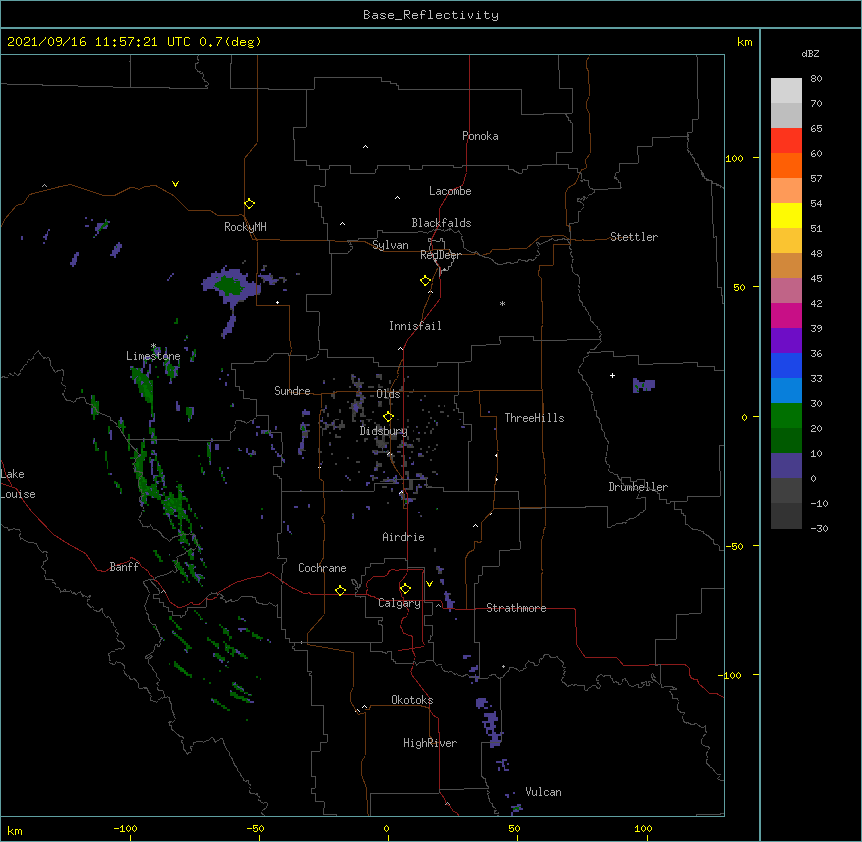Click the yellow diamond marker south of RedDeer
This screenshot has width=862, height=842.
426,281
